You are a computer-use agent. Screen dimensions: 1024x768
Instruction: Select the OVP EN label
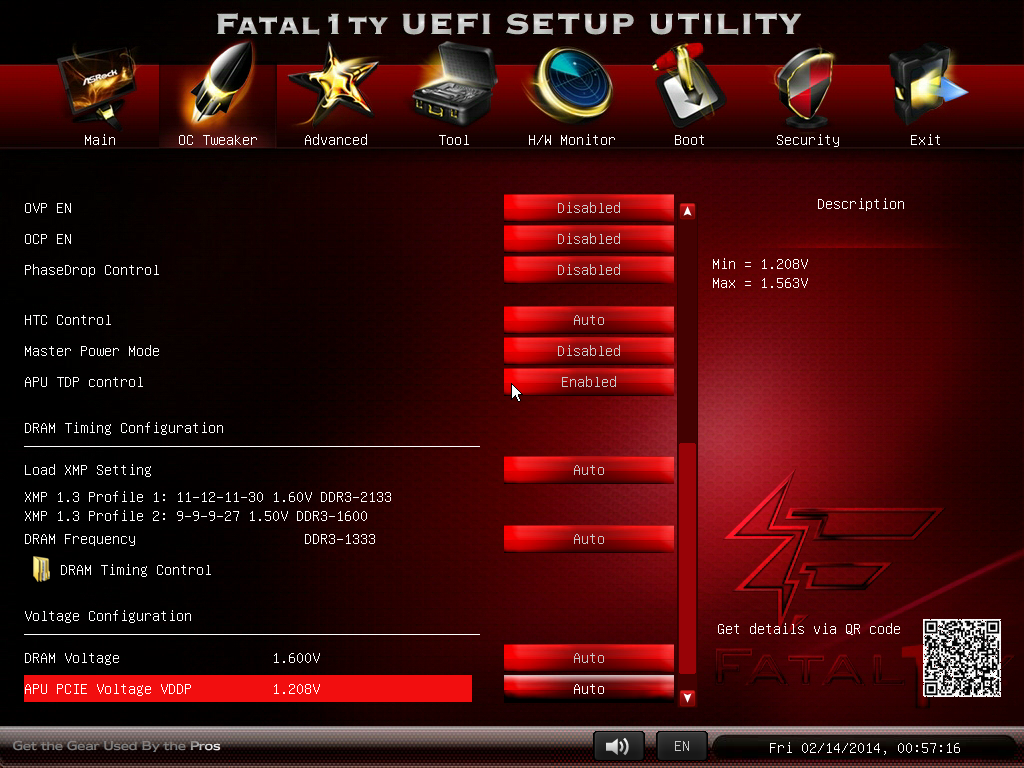(x=48, y=208)
